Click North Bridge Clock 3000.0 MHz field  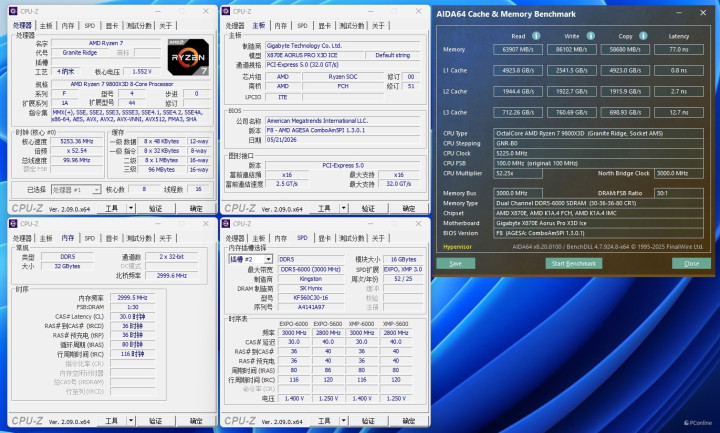point(679,173)
